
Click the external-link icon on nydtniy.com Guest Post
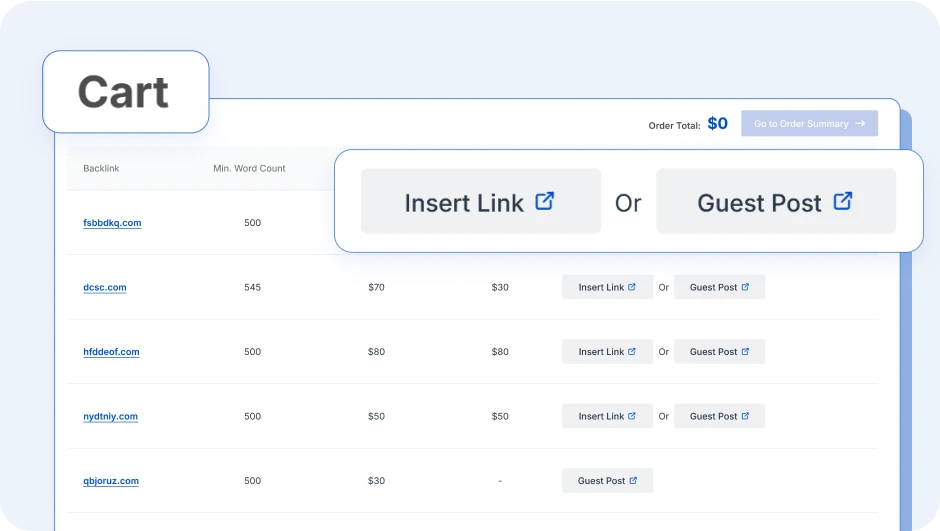745,416
